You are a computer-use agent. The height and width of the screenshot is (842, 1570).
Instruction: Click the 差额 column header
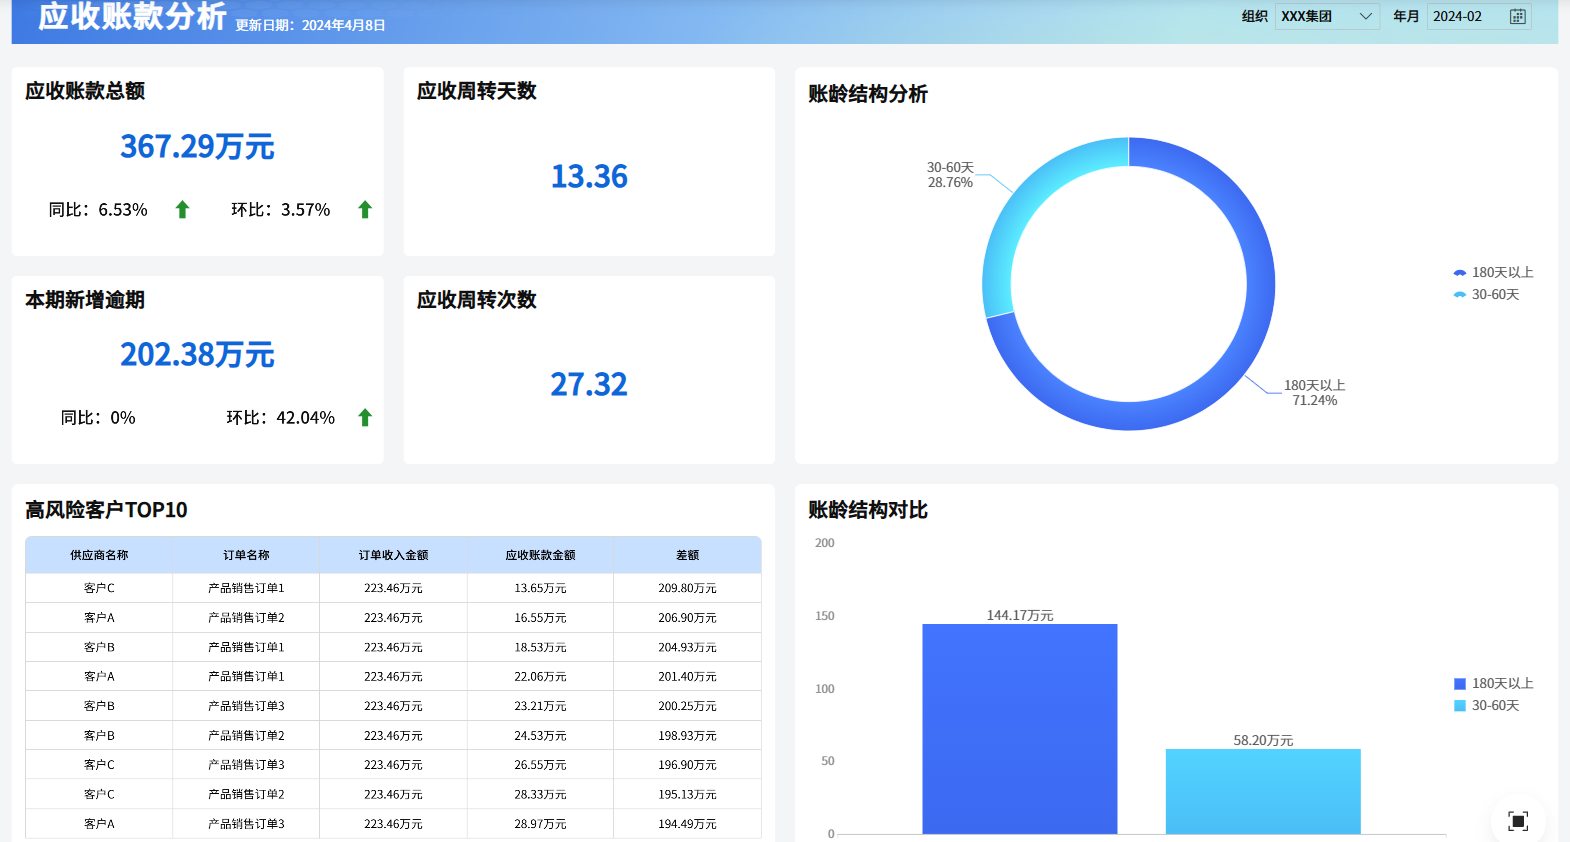point(687,555)
